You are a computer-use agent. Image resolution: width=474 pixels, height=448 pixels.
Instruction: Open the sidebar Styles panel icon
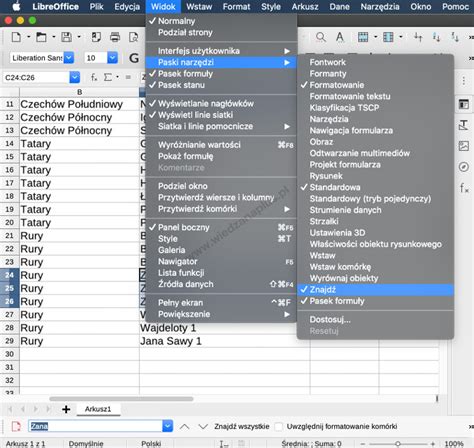click(464, 125)
